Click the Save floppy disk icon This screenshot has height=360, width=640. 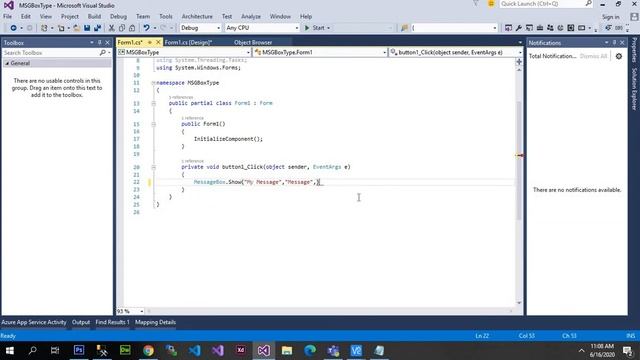[87, 28]
